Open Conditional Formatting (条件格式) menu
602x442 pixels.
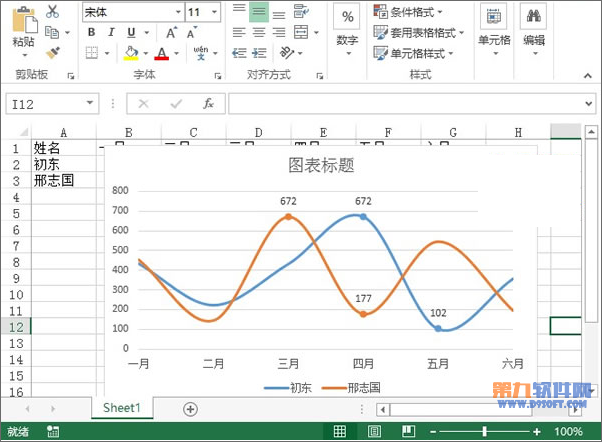tap(412, 12)
